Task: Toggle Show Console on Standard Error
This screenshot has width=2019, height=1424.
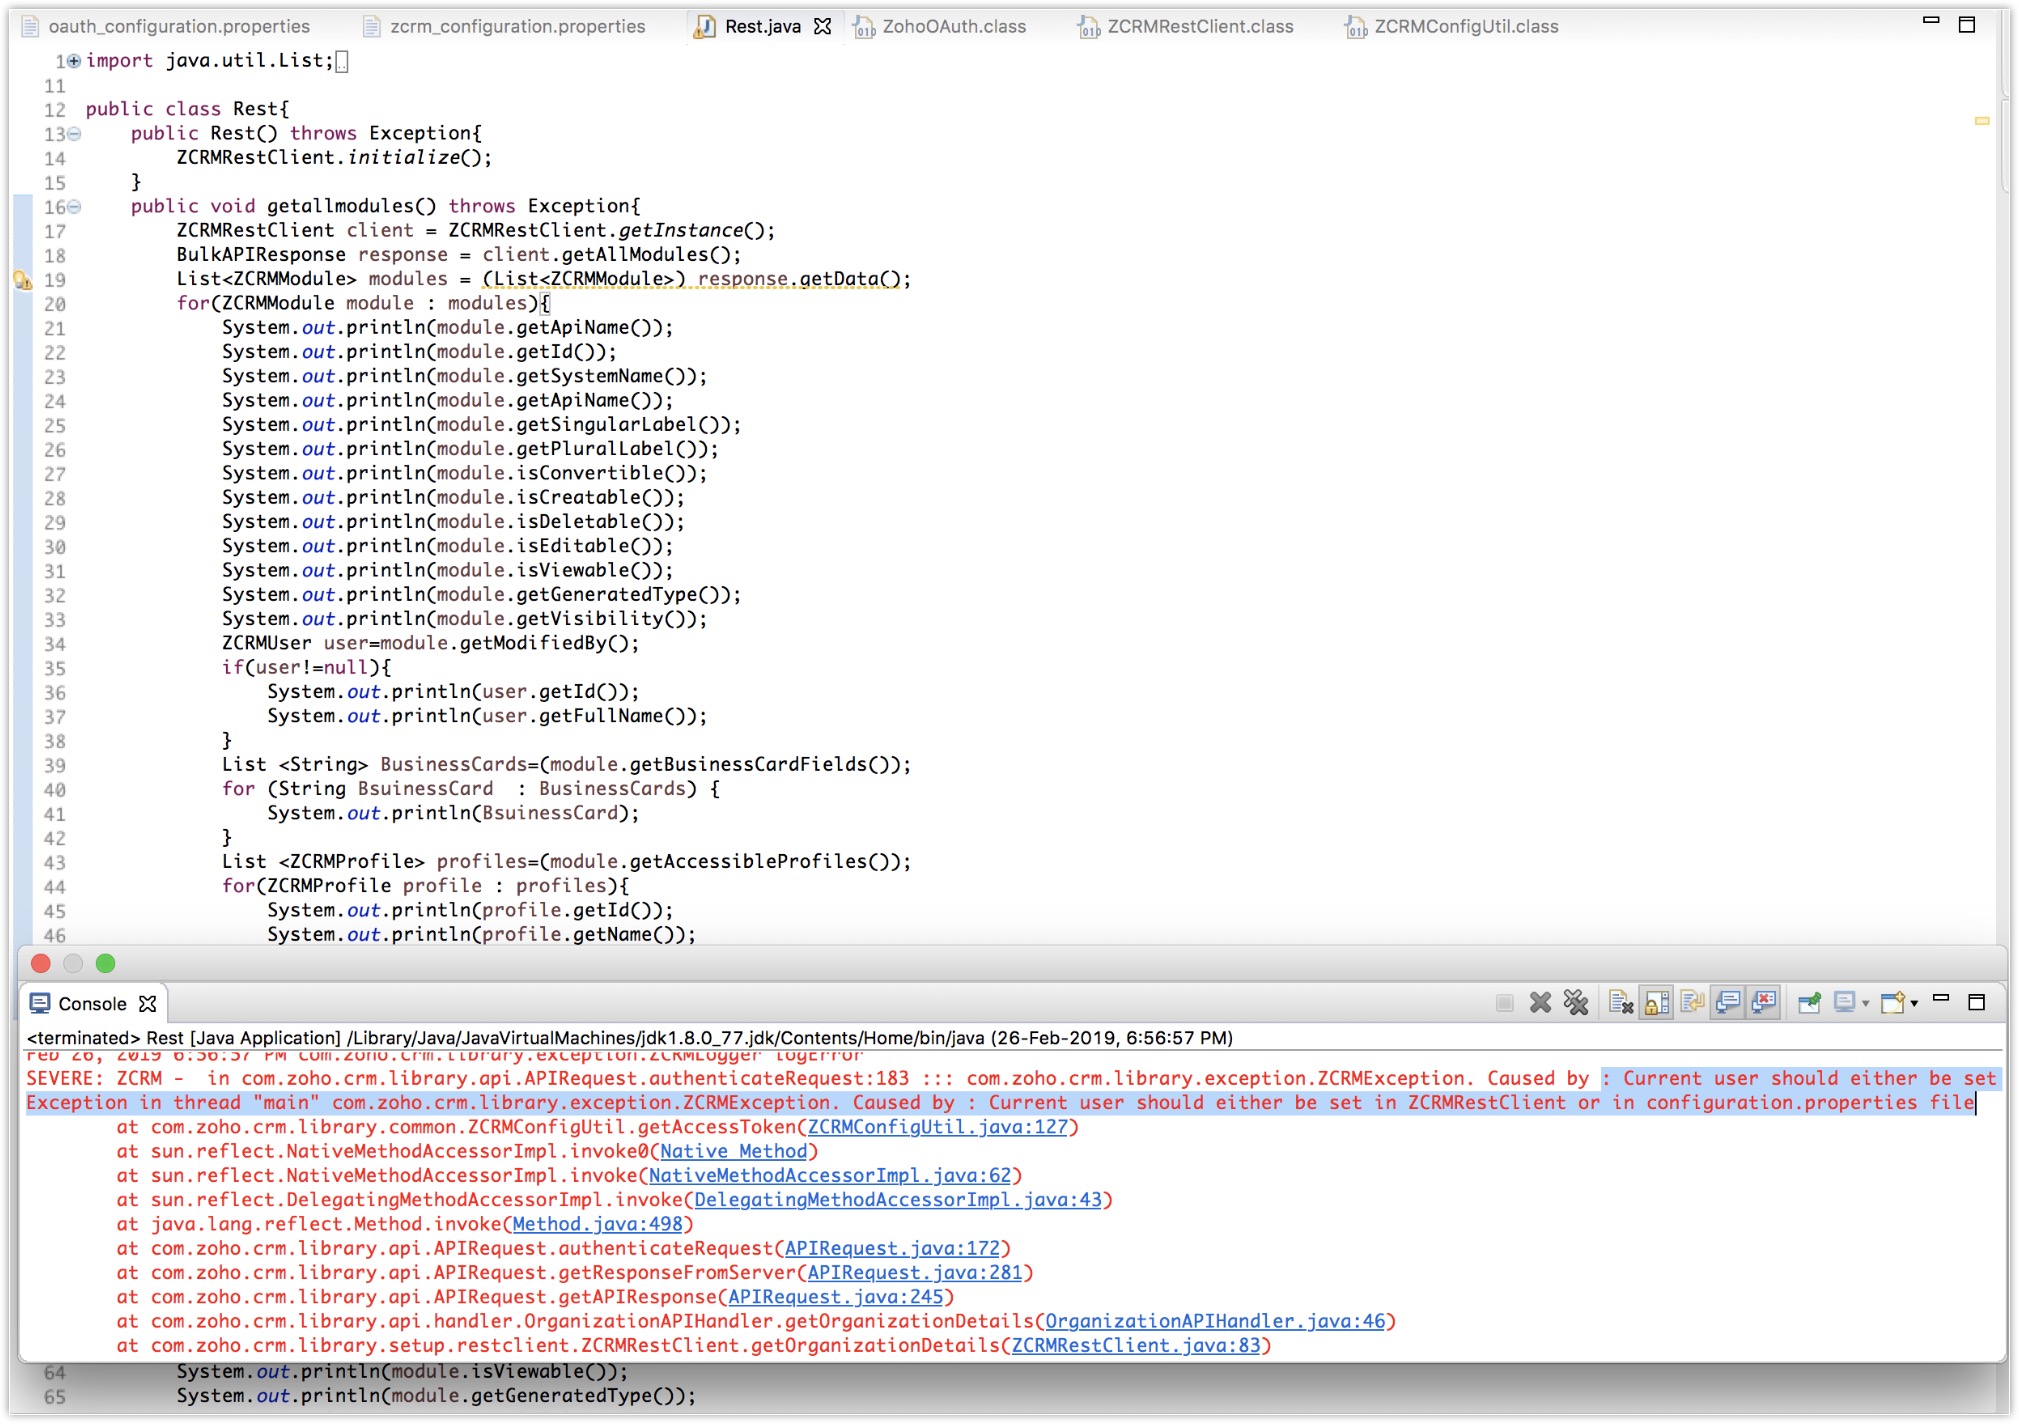Action: coord(1764,1002)
